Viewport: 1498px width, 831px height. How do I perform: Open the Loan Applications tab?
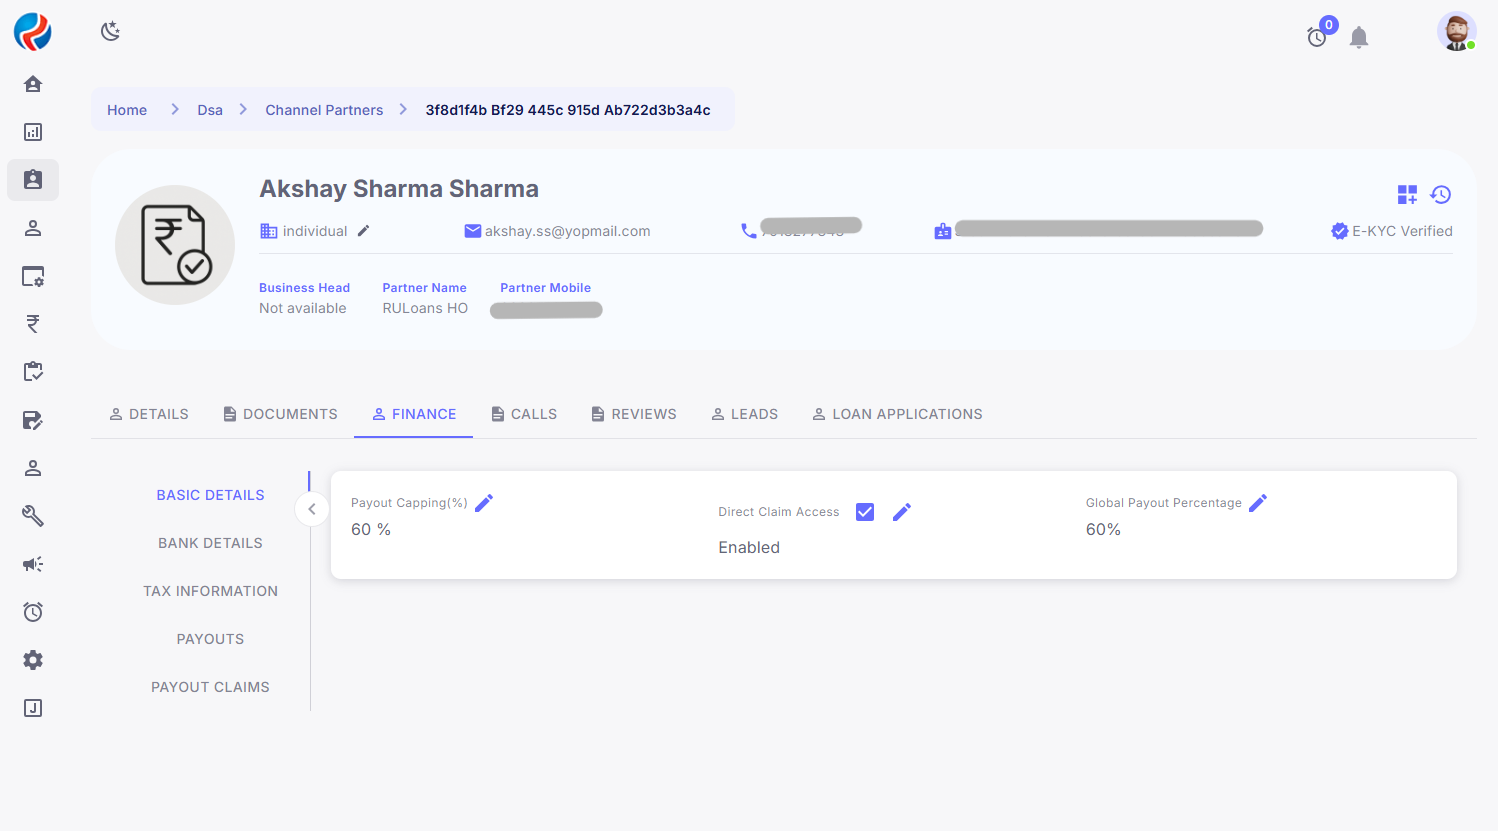[x=897, y=414]
